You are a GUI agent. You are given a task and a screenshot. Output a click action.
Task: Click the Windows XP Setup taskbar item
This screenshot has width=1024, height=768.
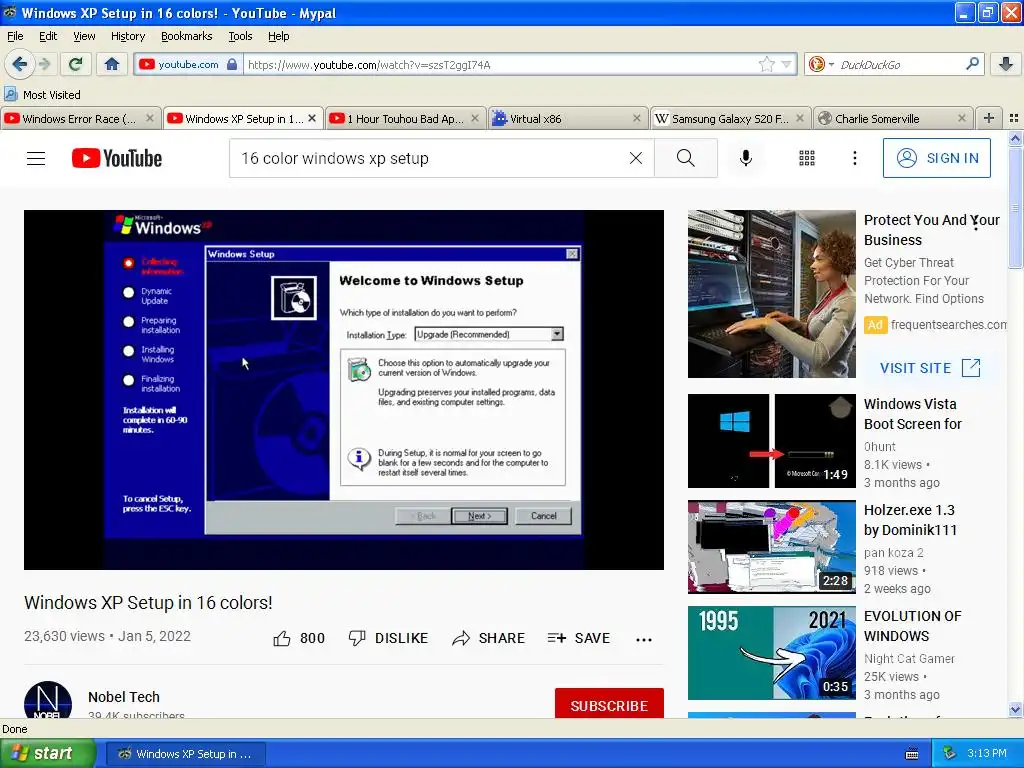tap(186, 754)
